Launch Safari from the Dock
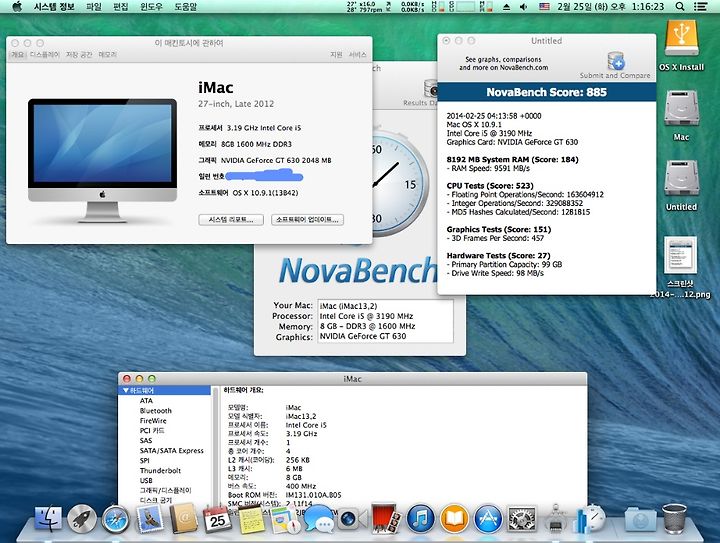 point(116,519)
